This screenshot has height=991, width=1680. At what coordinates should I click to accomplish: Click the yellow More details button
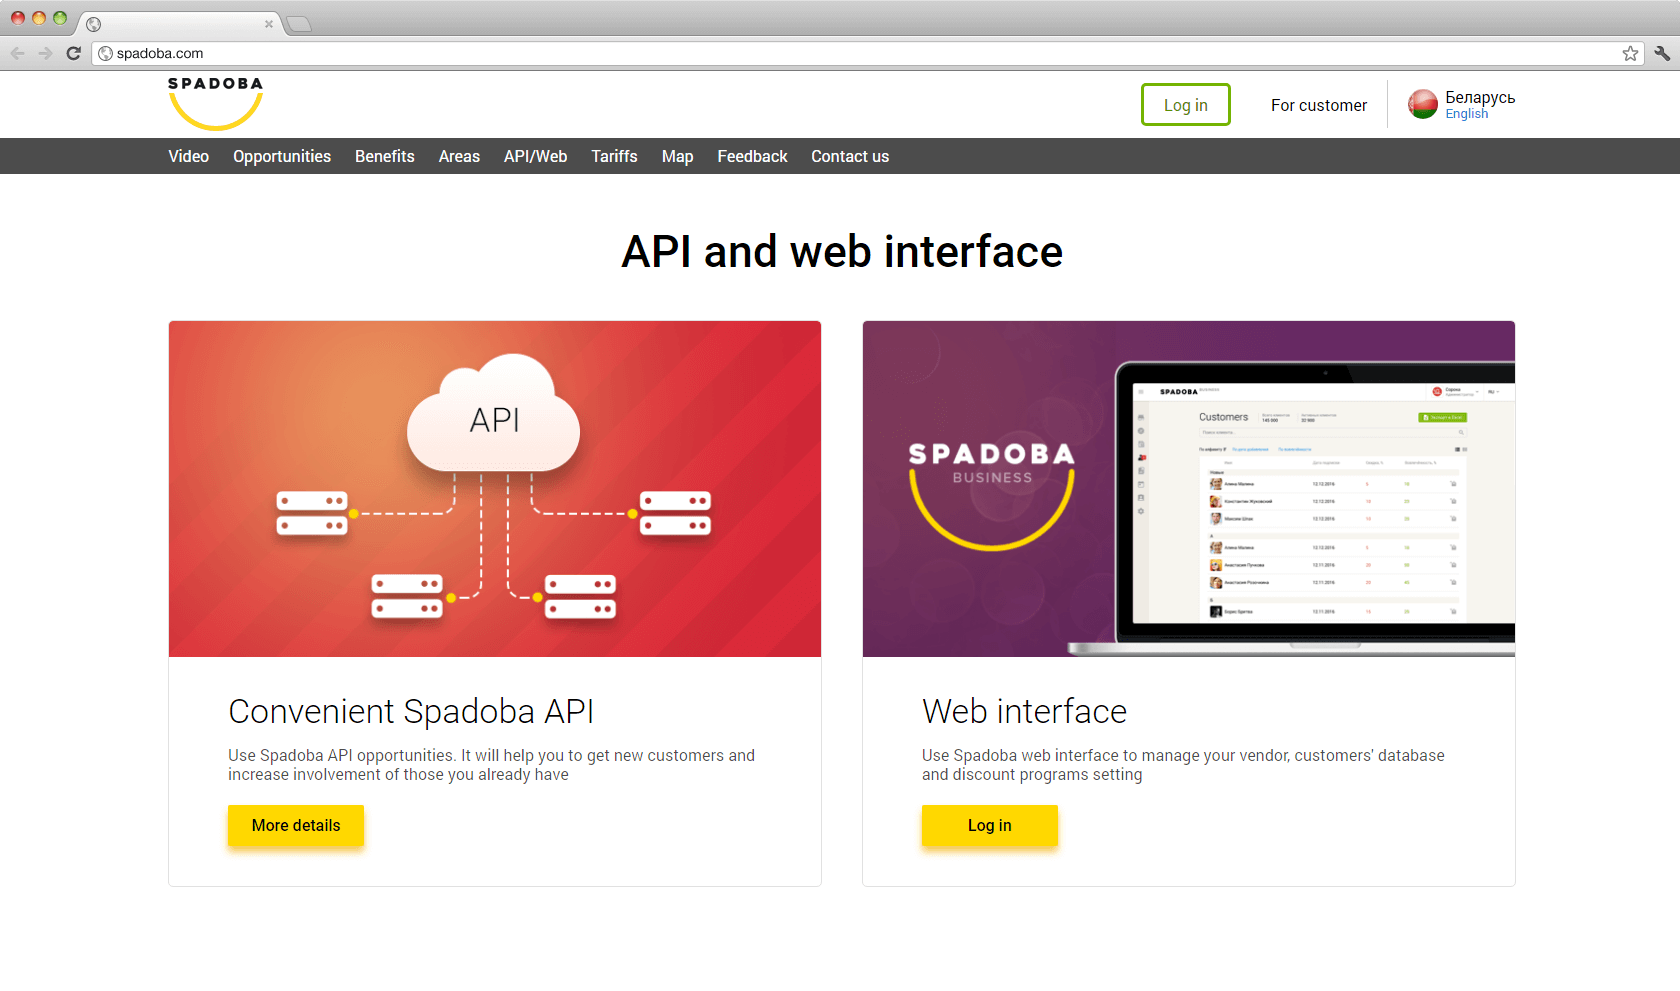pos(296,825)
